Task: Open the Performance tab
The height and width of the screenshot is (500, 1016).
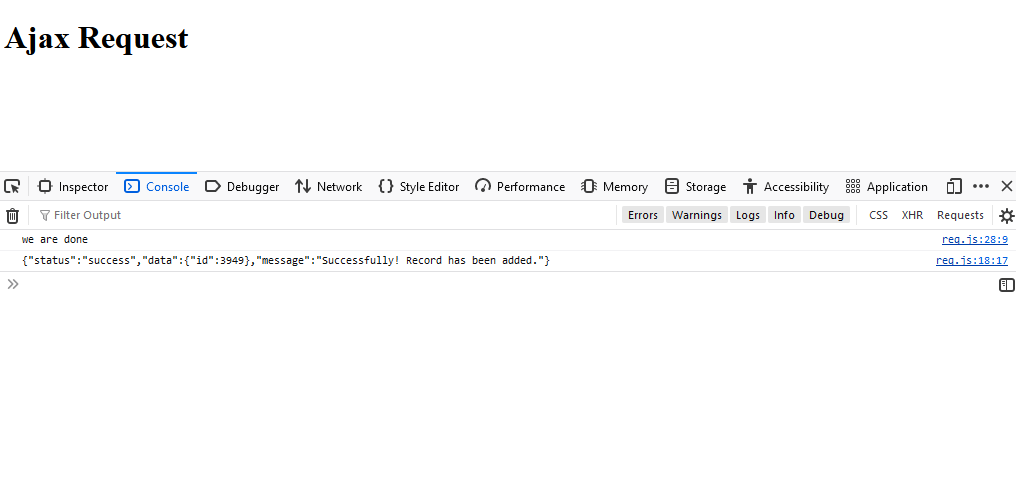Action: tap(520, 186)
